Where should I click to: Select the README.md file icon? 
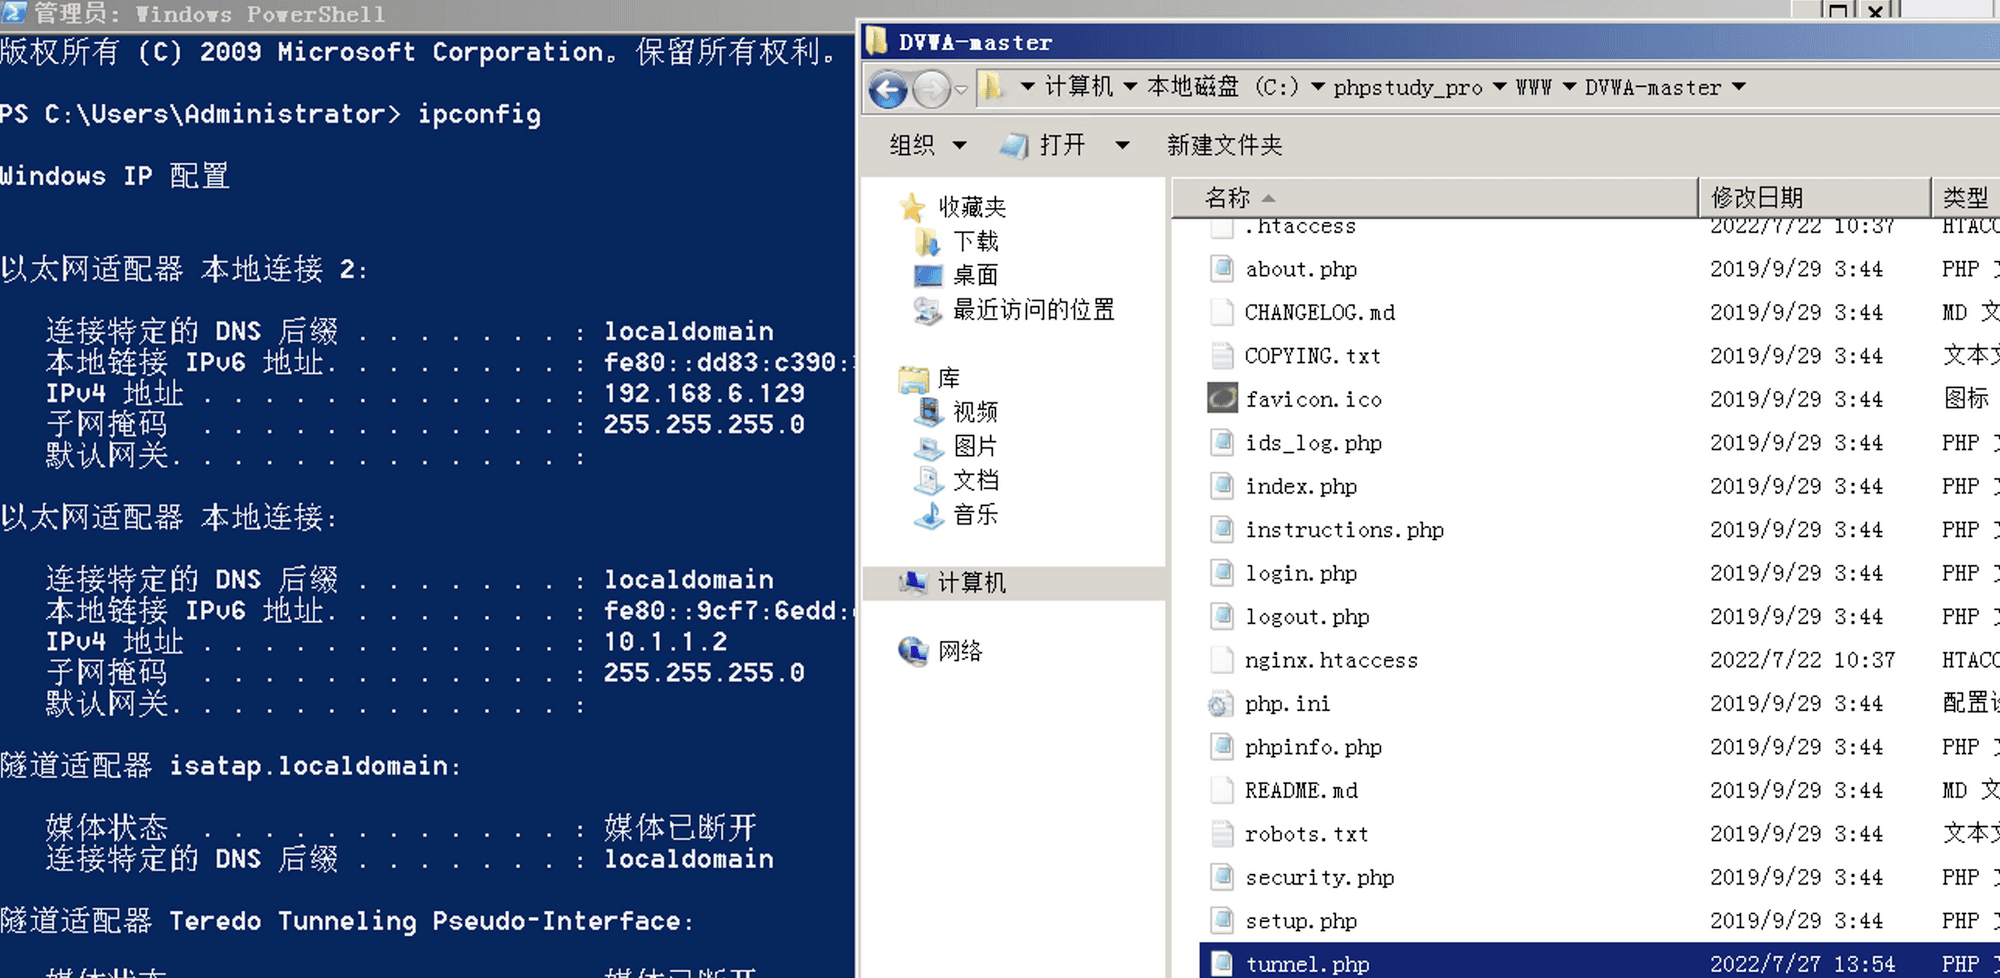(1221, 791)
